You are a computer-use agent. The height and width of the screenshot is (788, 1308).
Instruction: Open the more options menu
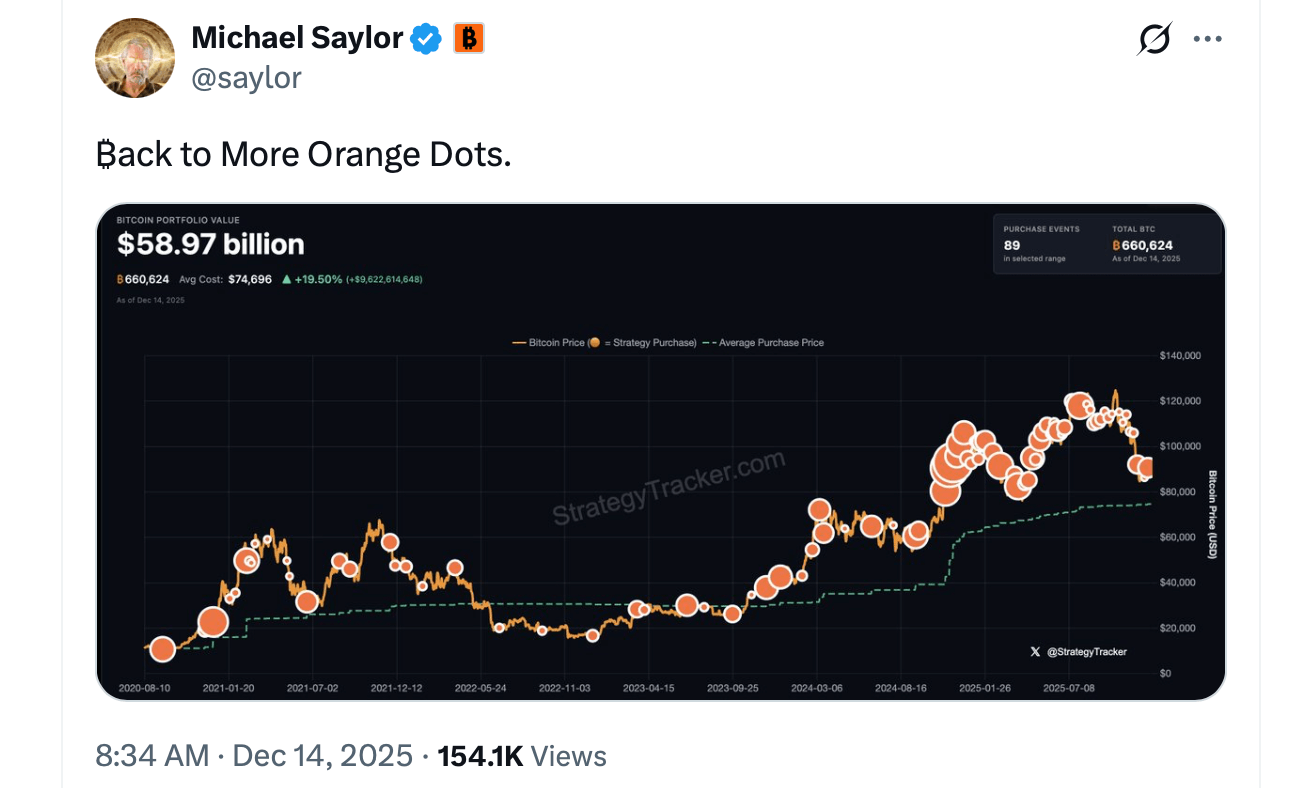pyautogui.click(x=1208, y=37)
